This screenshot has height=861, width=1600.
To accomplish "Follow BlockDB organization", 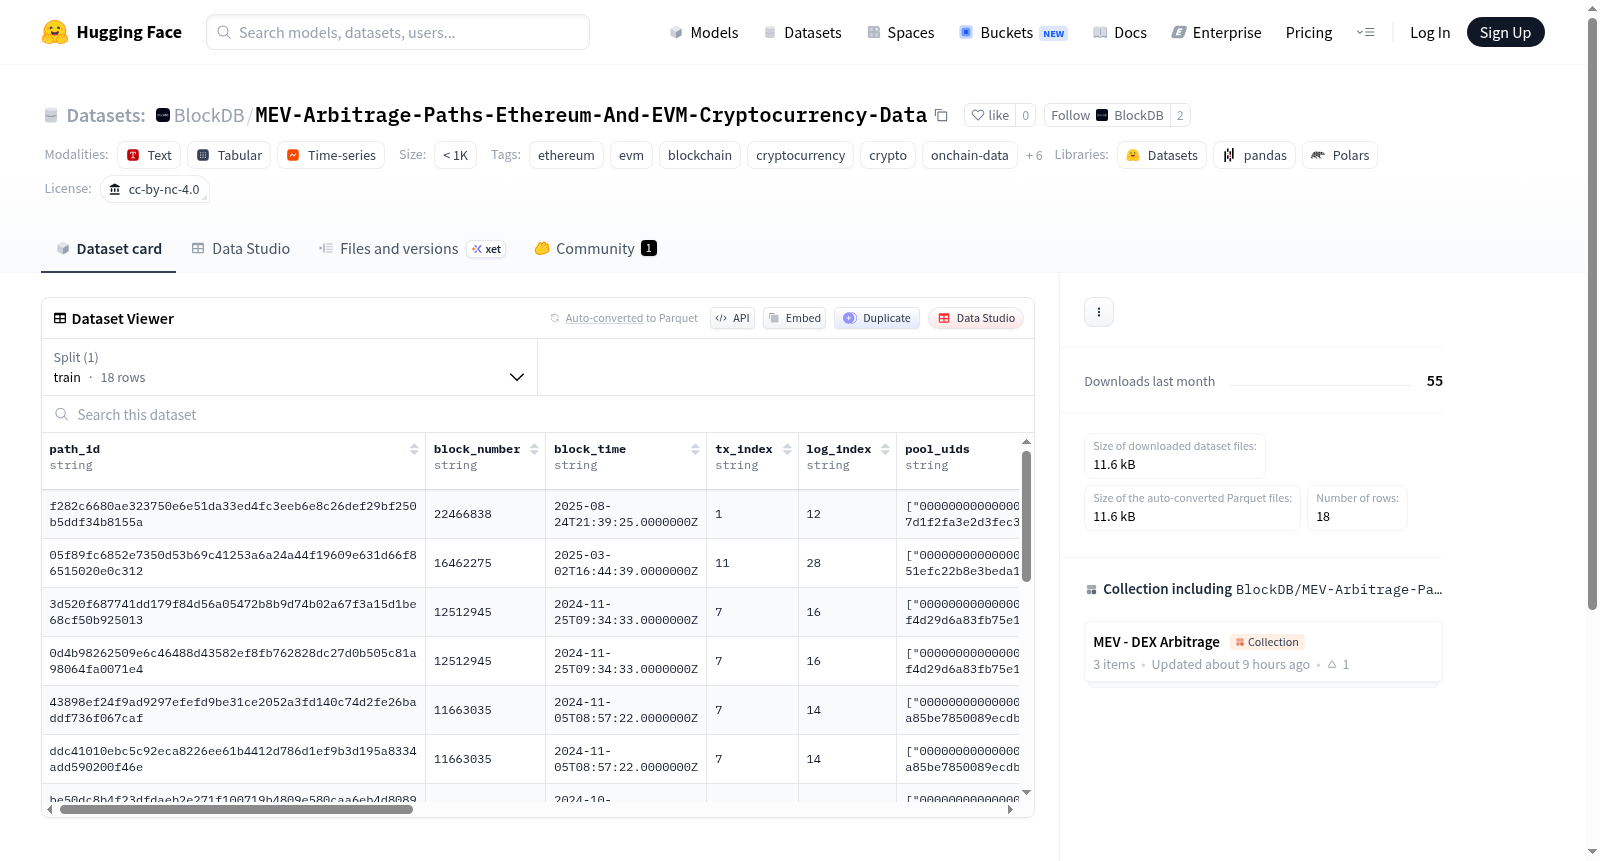I will pos(1107,115).
